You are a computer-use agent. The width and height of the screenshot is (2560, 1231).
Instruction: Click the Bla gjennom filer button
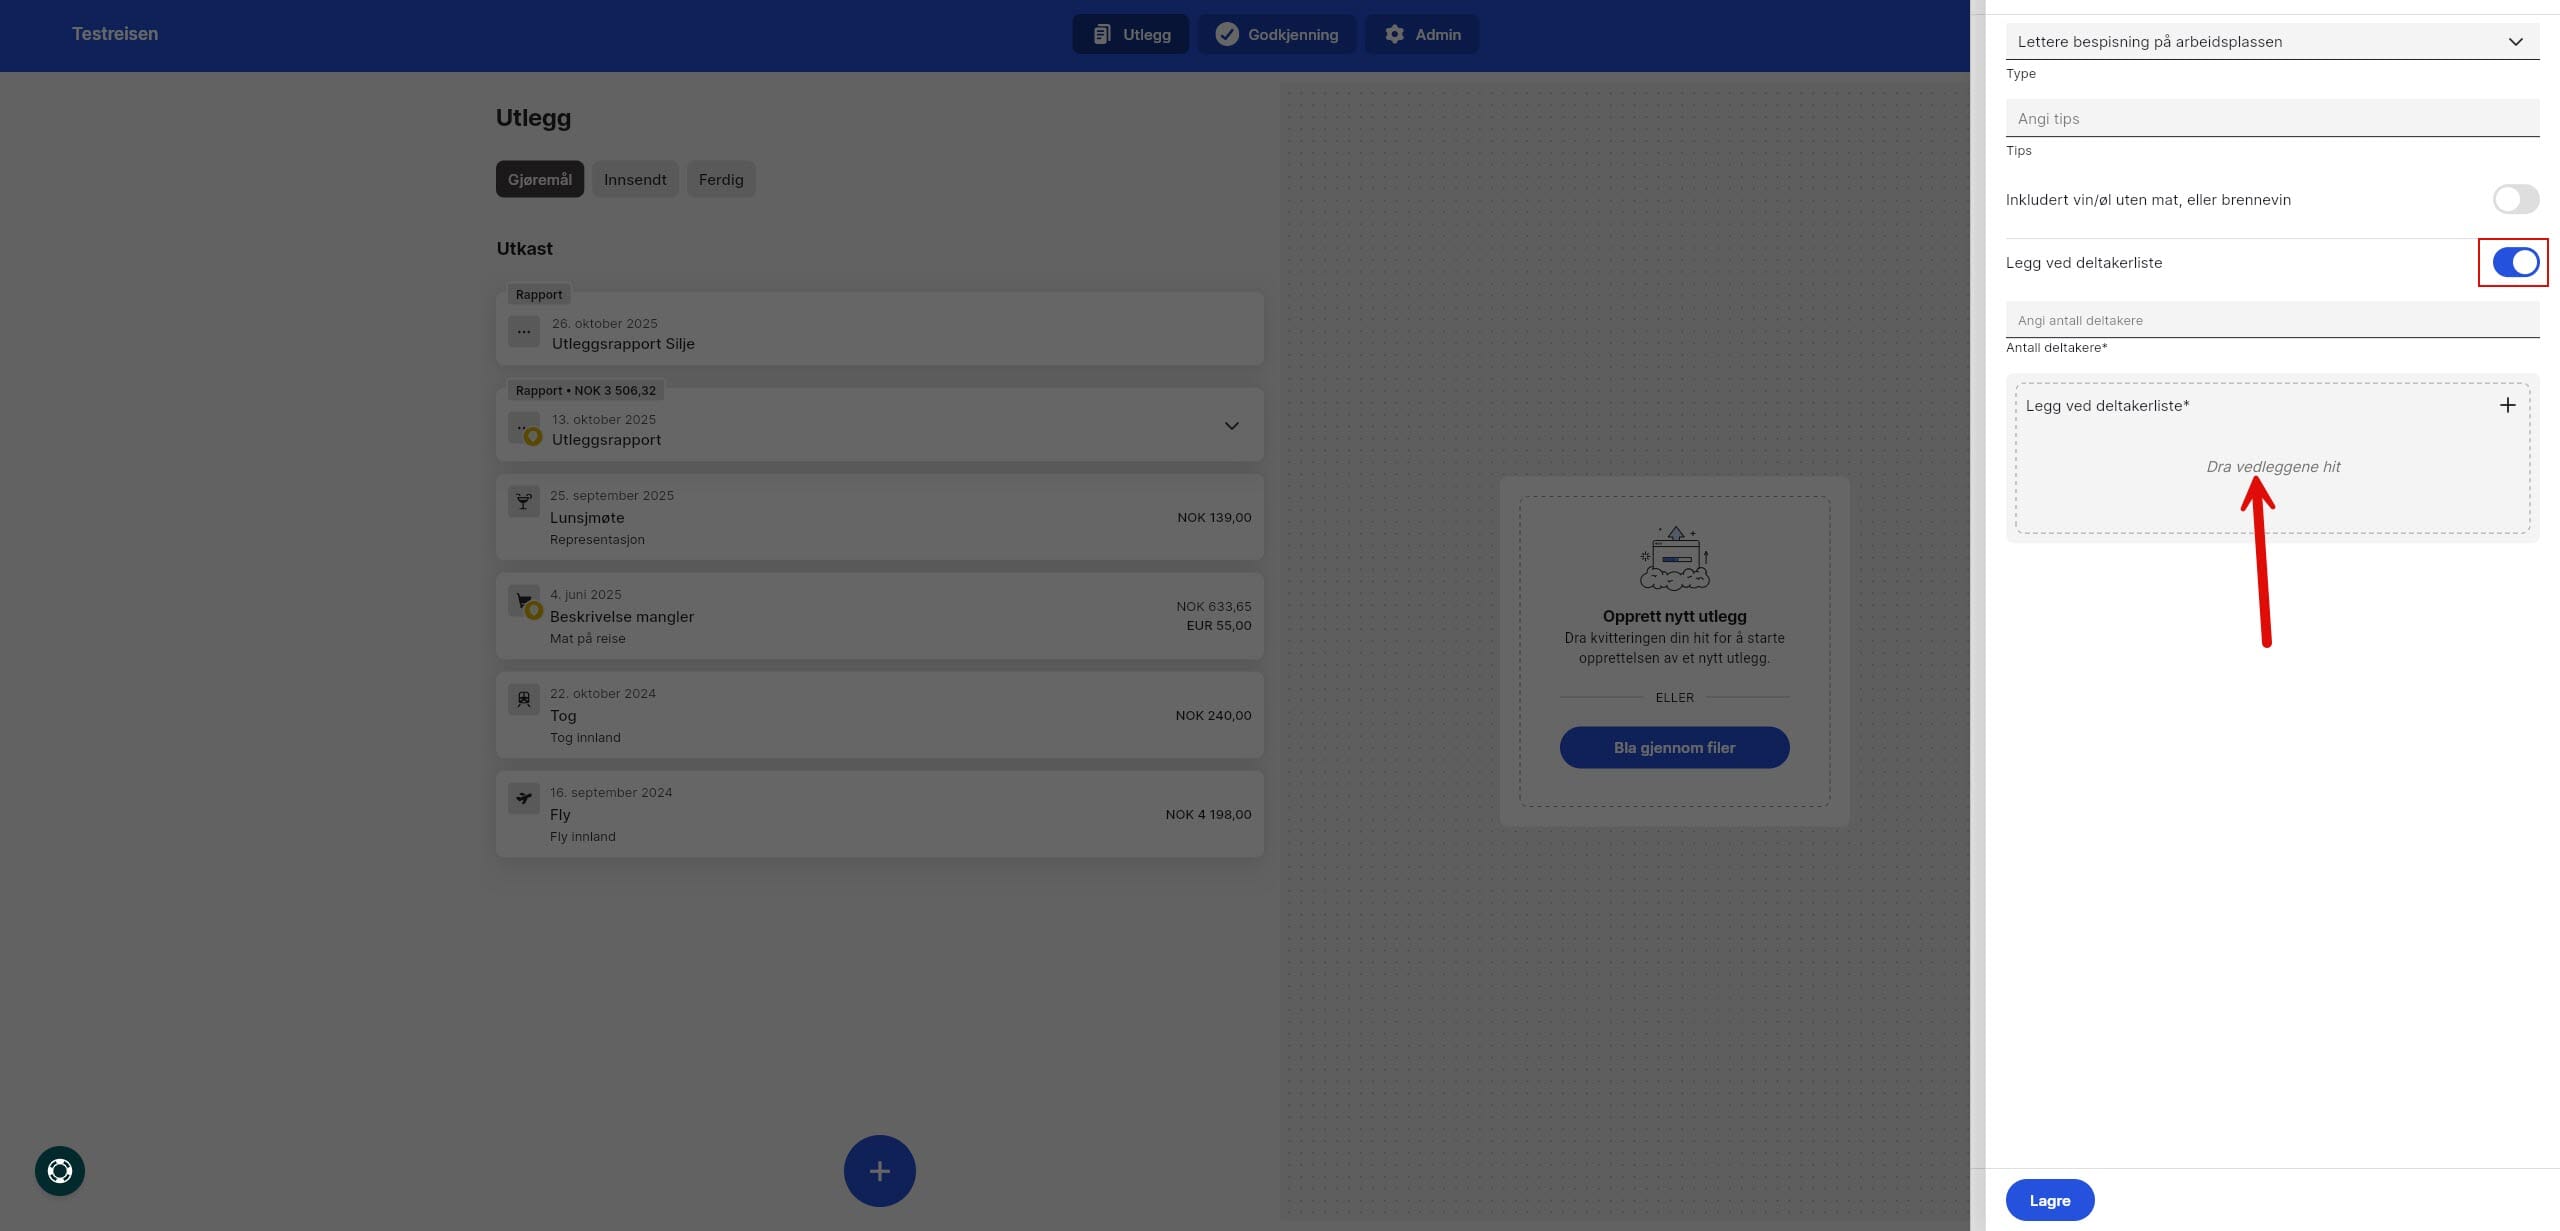[x=1674, y=748]
